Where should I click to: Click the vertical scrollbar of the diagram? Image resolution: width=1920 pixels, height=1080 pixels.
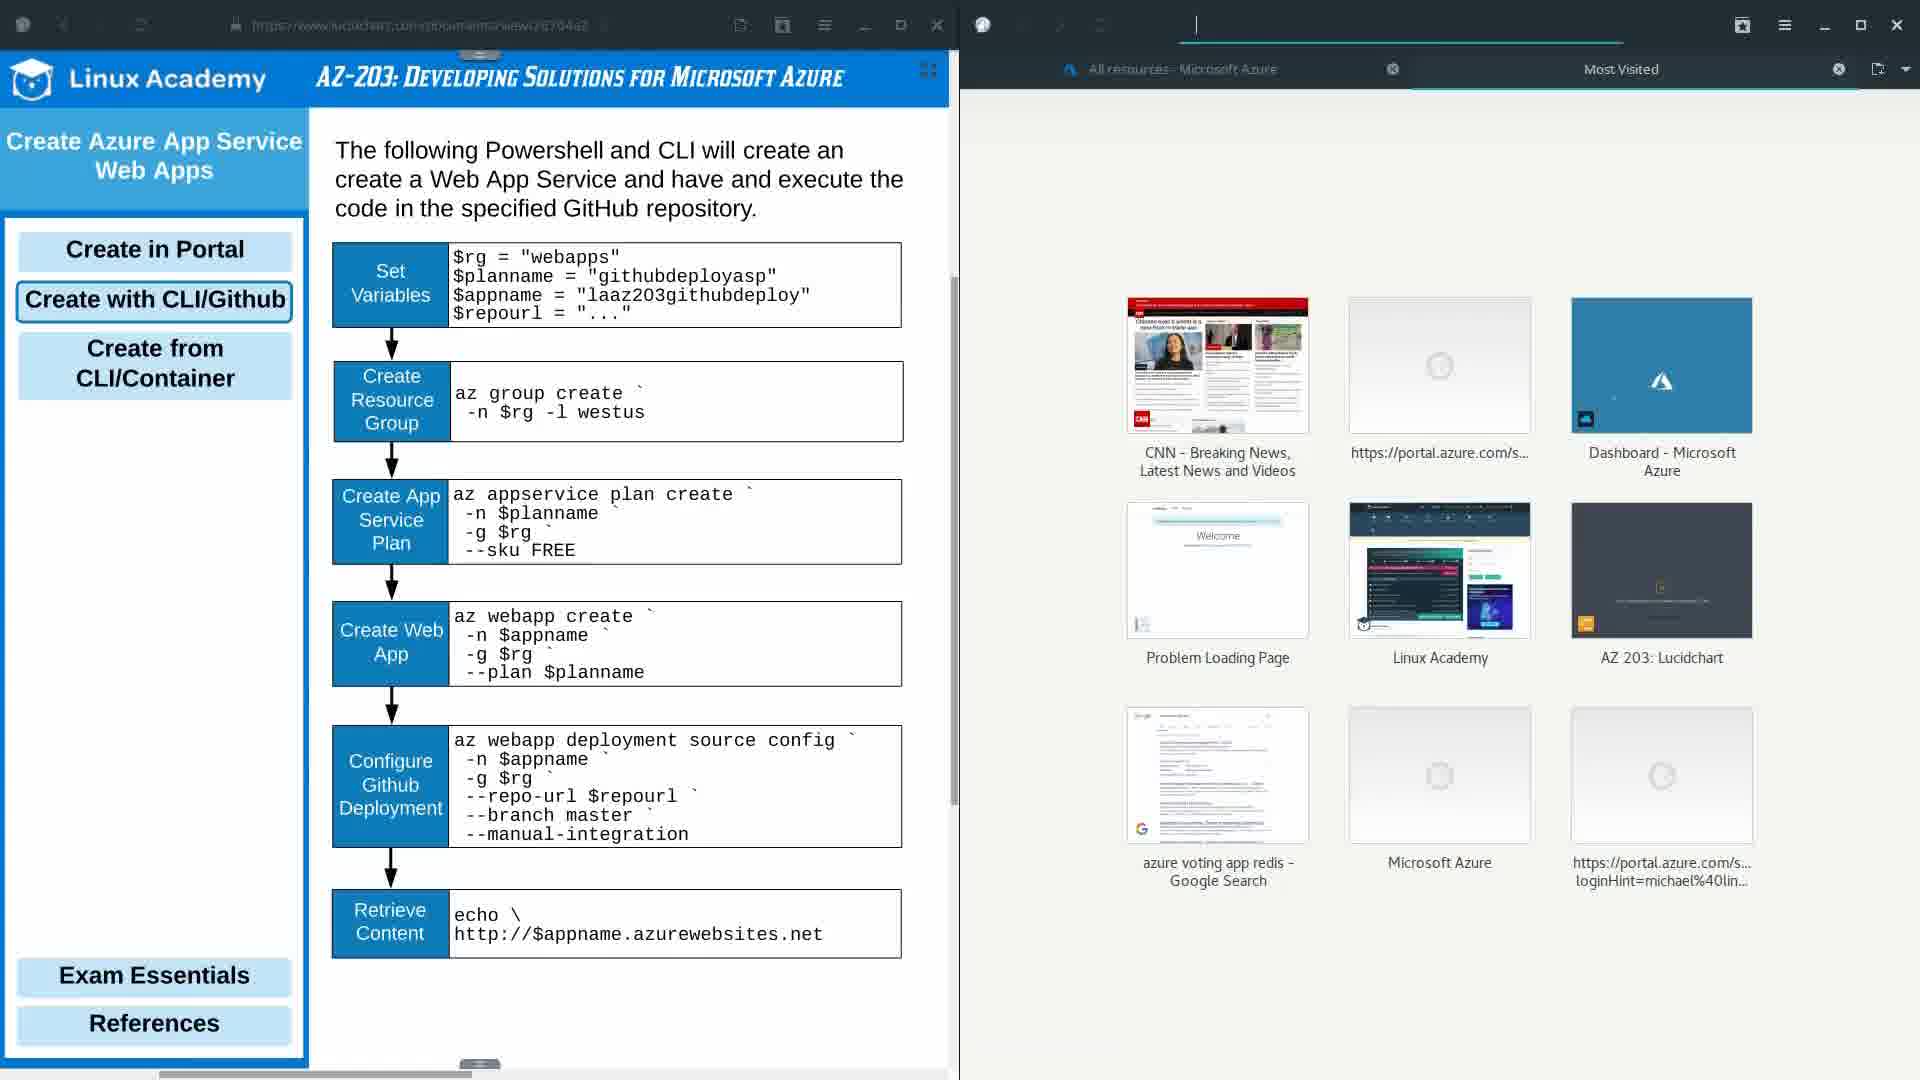pyautogui.click(x=954, y=540)
